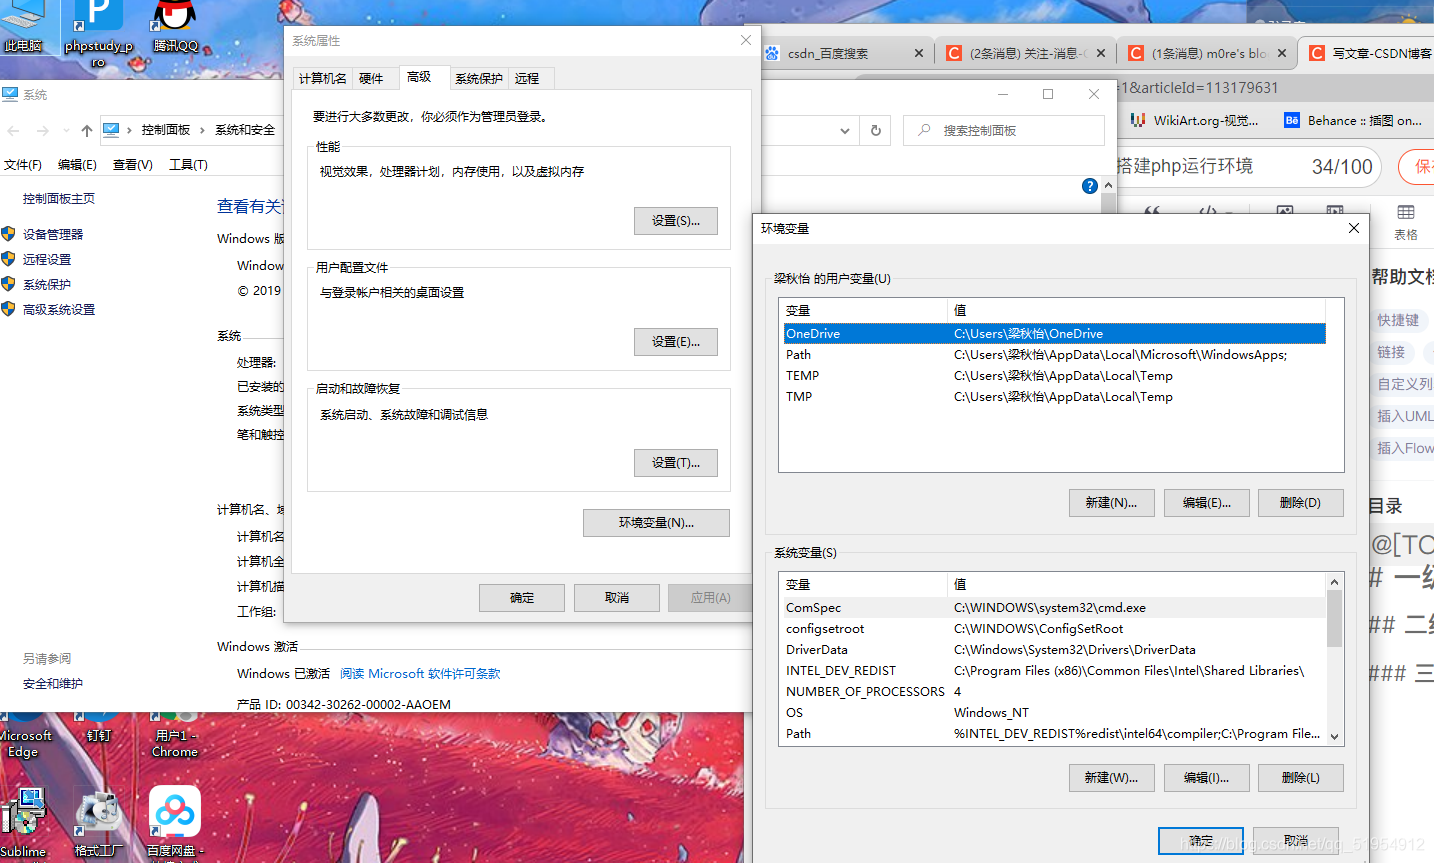Image resolution: width=1434 pixels, height=863 pixels.
Task: Go up one level in control panel
Action: (87, 130)
